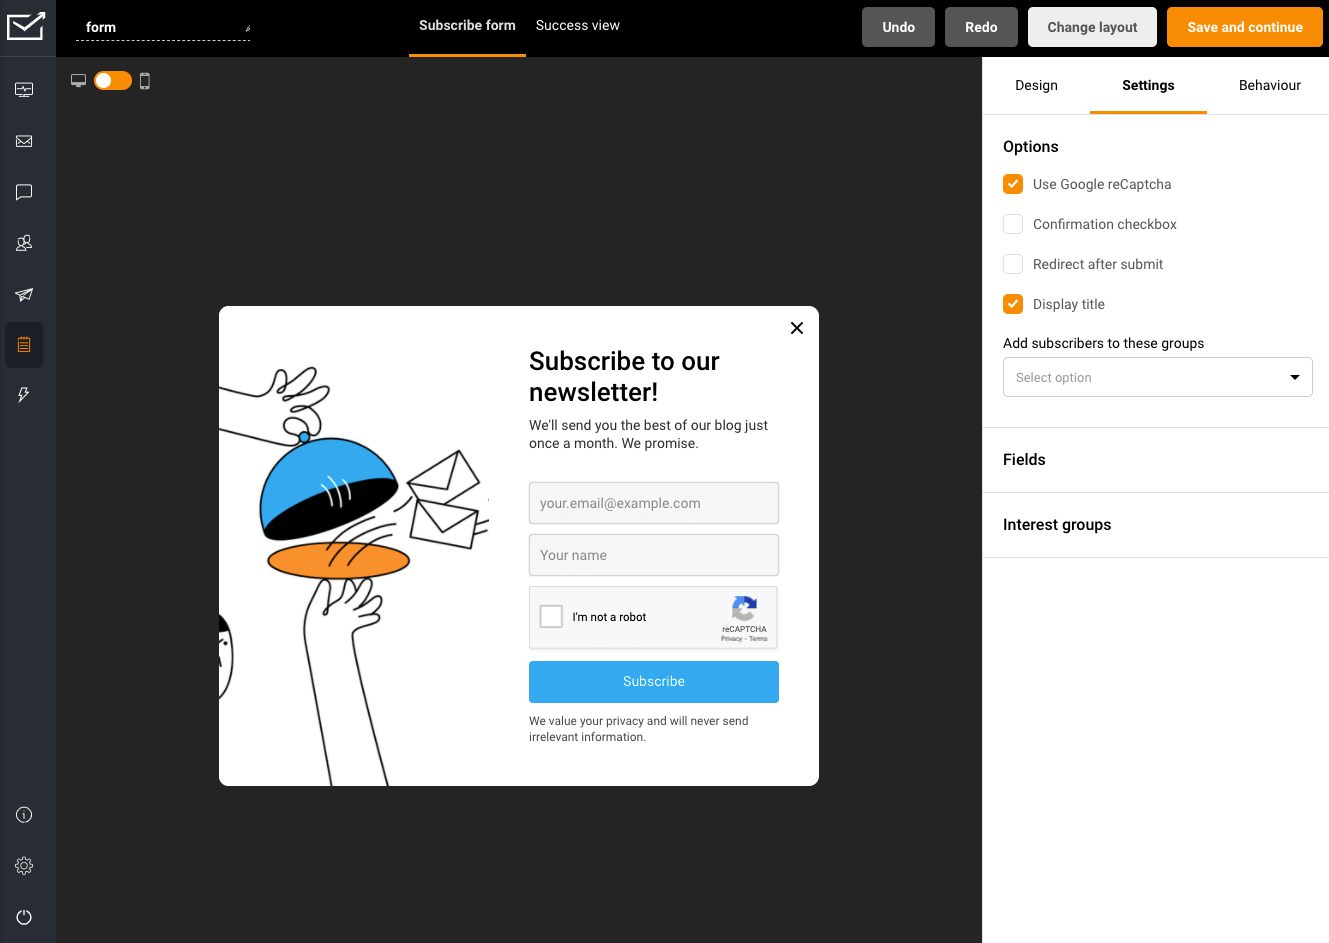Open the Behaviour tab
This screenshot has width=1329, height=943.
coord(1269,85)
